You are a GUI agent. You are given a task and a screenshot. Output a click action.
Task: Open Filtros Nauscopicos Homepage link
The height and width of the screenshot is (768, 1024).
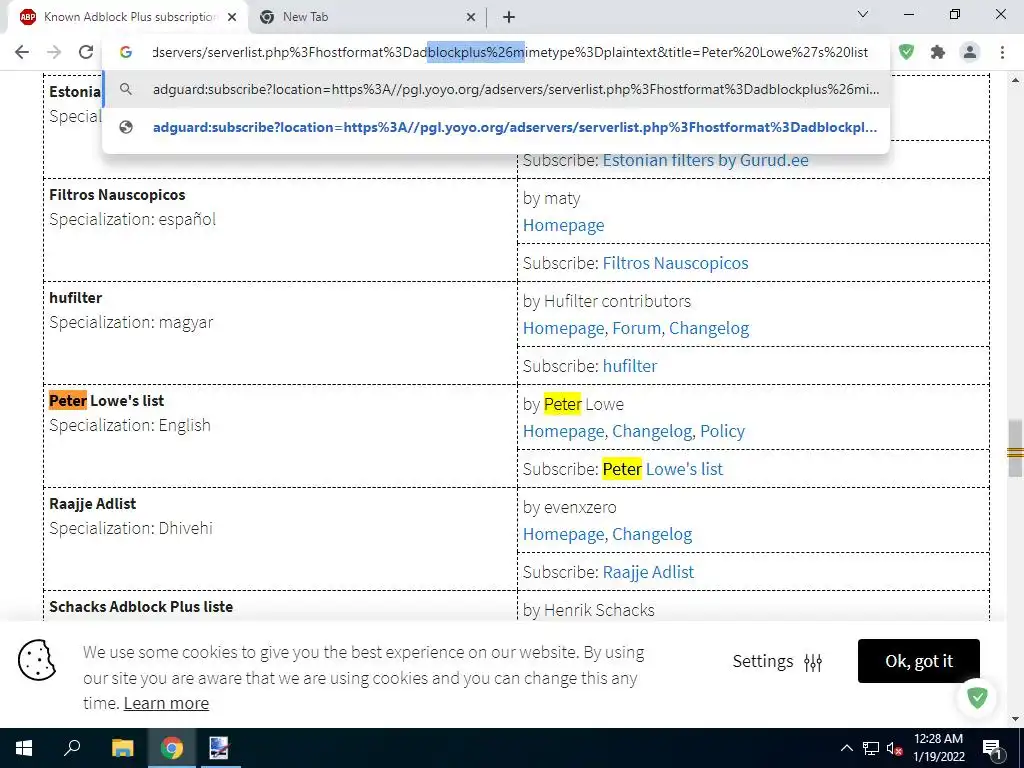click(564, 225)
